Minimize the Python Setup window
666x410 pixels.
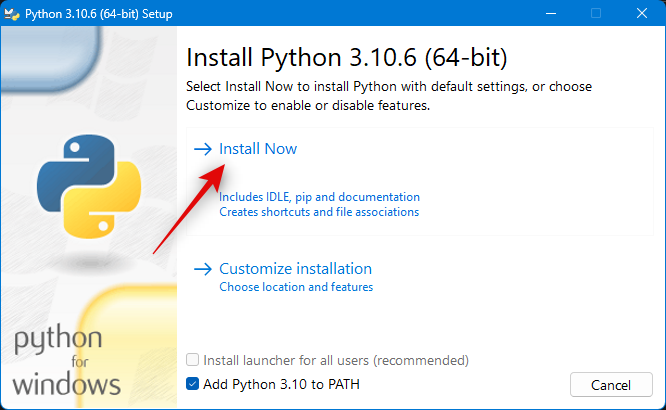(549, 13)
